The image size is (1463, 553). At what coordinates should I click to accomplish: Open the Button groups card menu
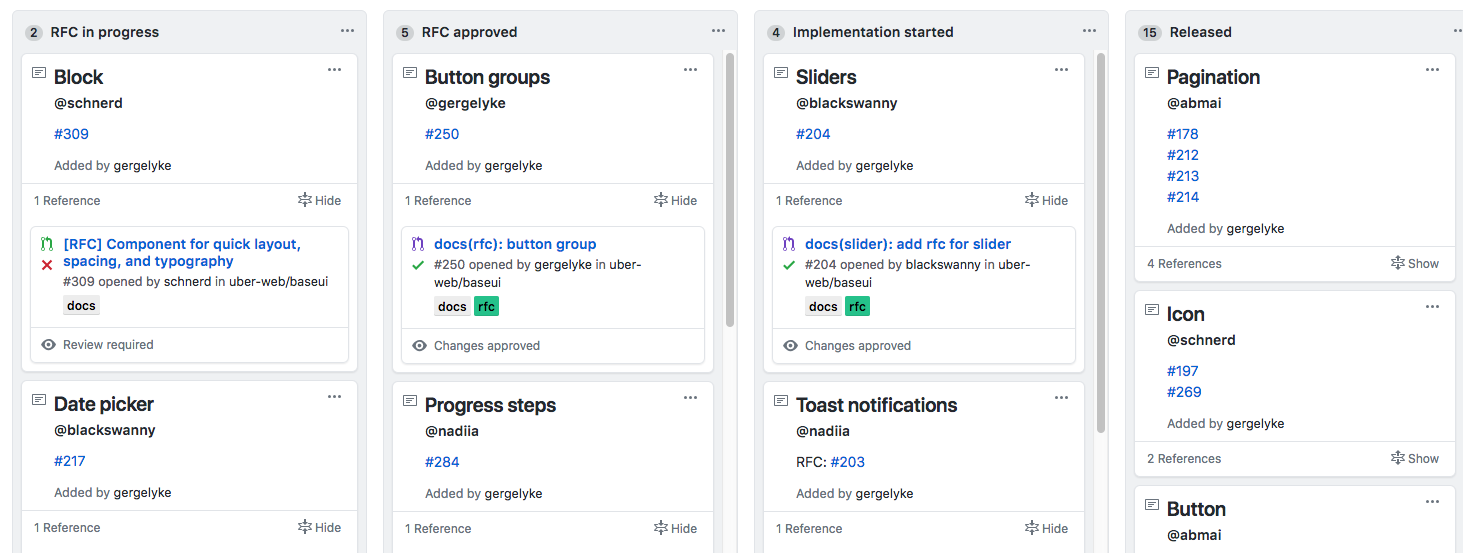pyautogui.click(x=690, y=70)
